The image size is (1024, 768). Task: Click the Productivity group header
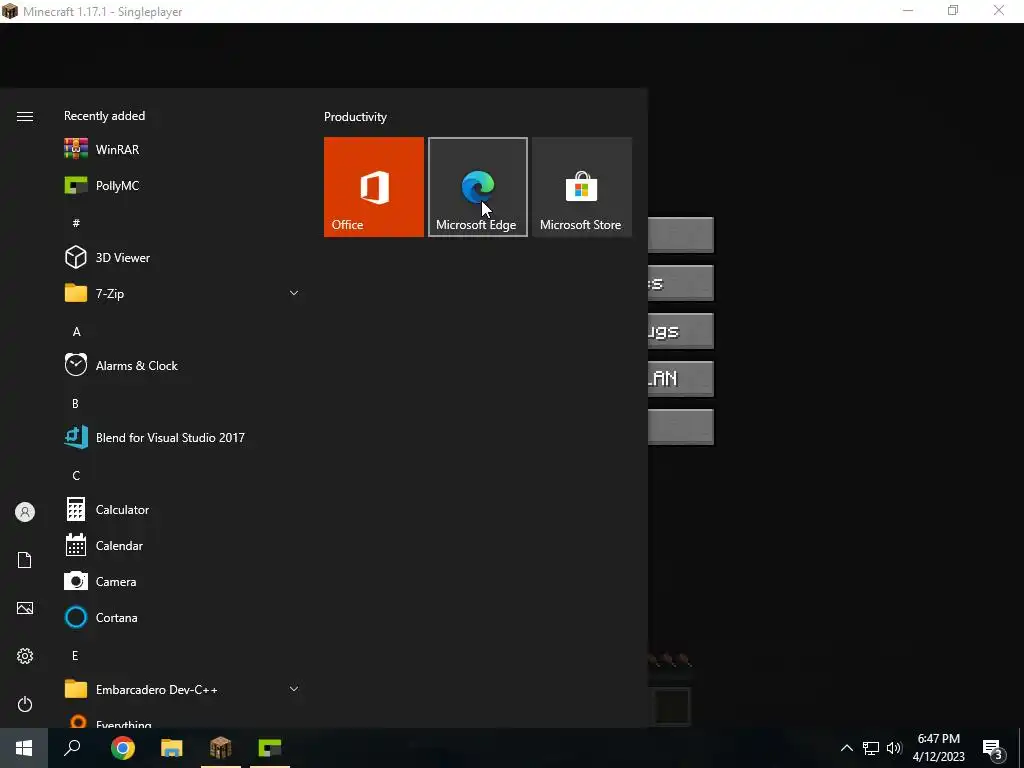point(355,117)
